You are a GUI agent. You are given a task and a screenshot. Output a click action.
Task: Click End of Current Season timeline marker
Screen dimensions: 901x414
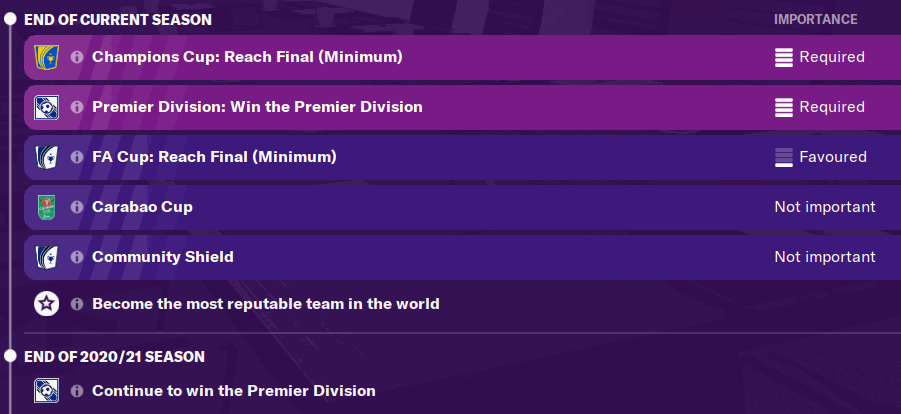point(10,19)
